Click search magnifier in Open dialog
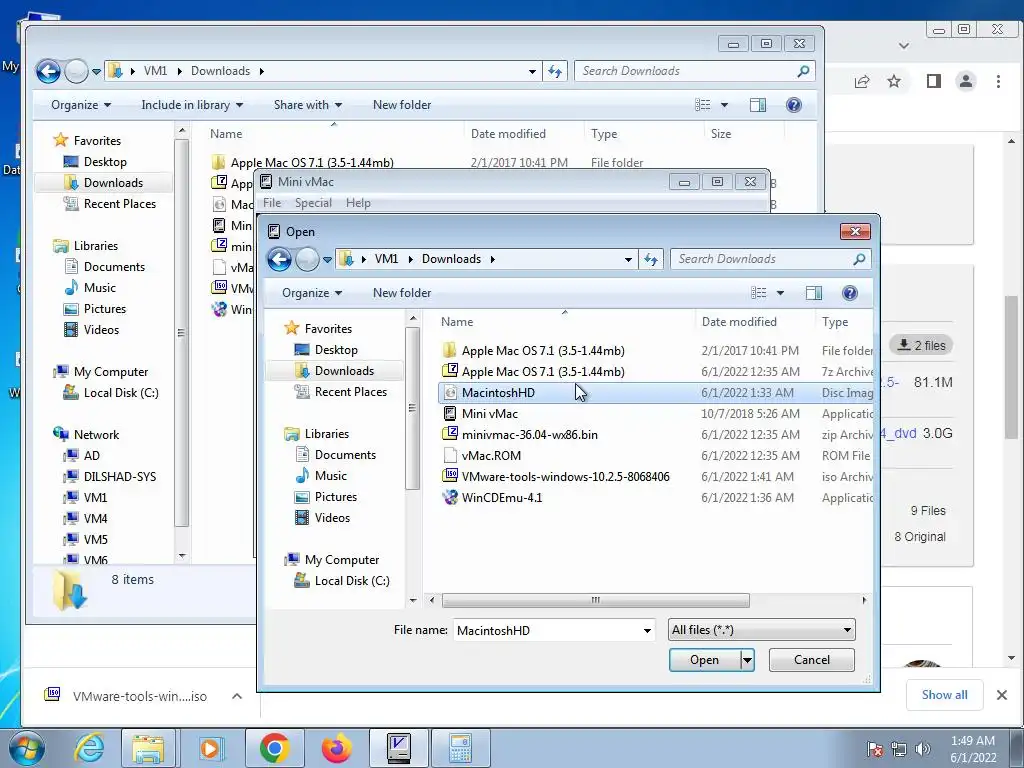Image resolution: width=1024 pixels, height=768 pixels. 859,259
